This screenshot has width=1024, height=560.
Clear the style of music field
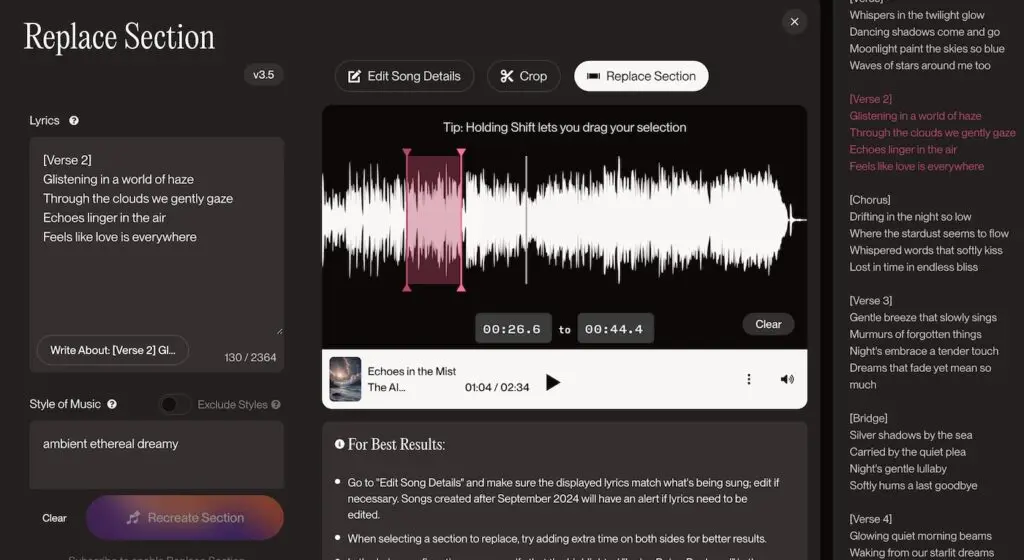pyautogui.click(x=54, y=518)
